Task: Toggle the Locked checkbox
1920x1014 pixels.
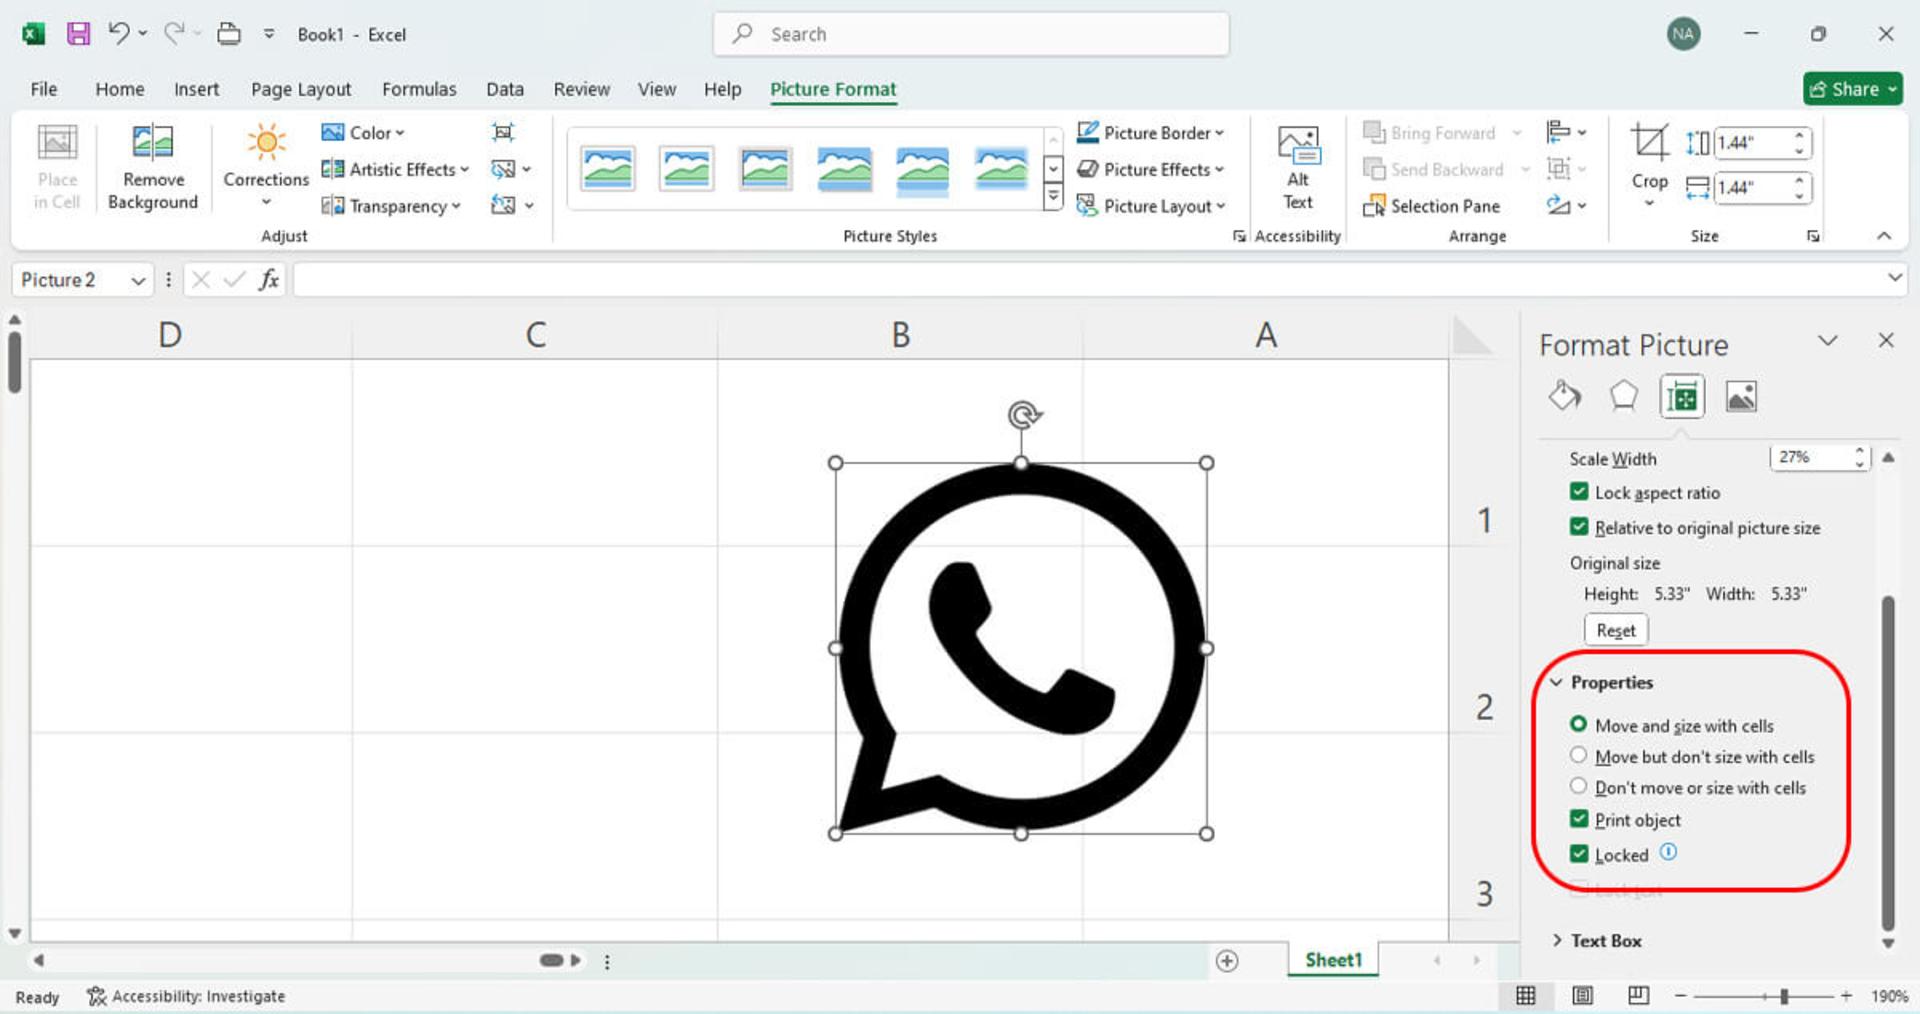Action: (1579, 854)
